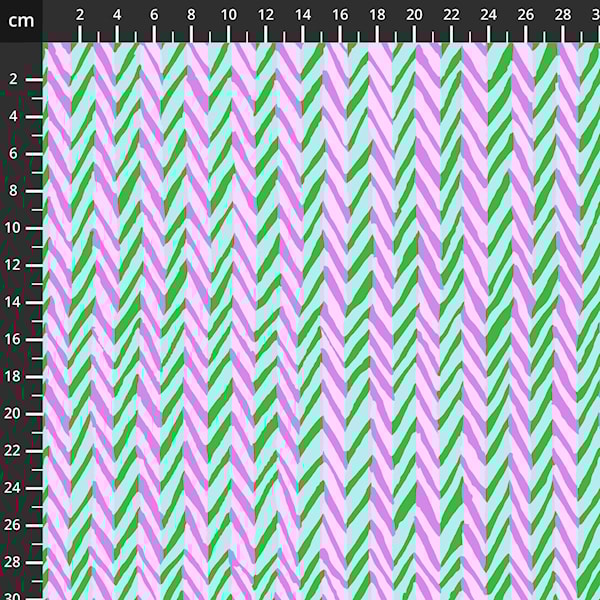Select 16 on the horizontal ruler

[340, 15]
